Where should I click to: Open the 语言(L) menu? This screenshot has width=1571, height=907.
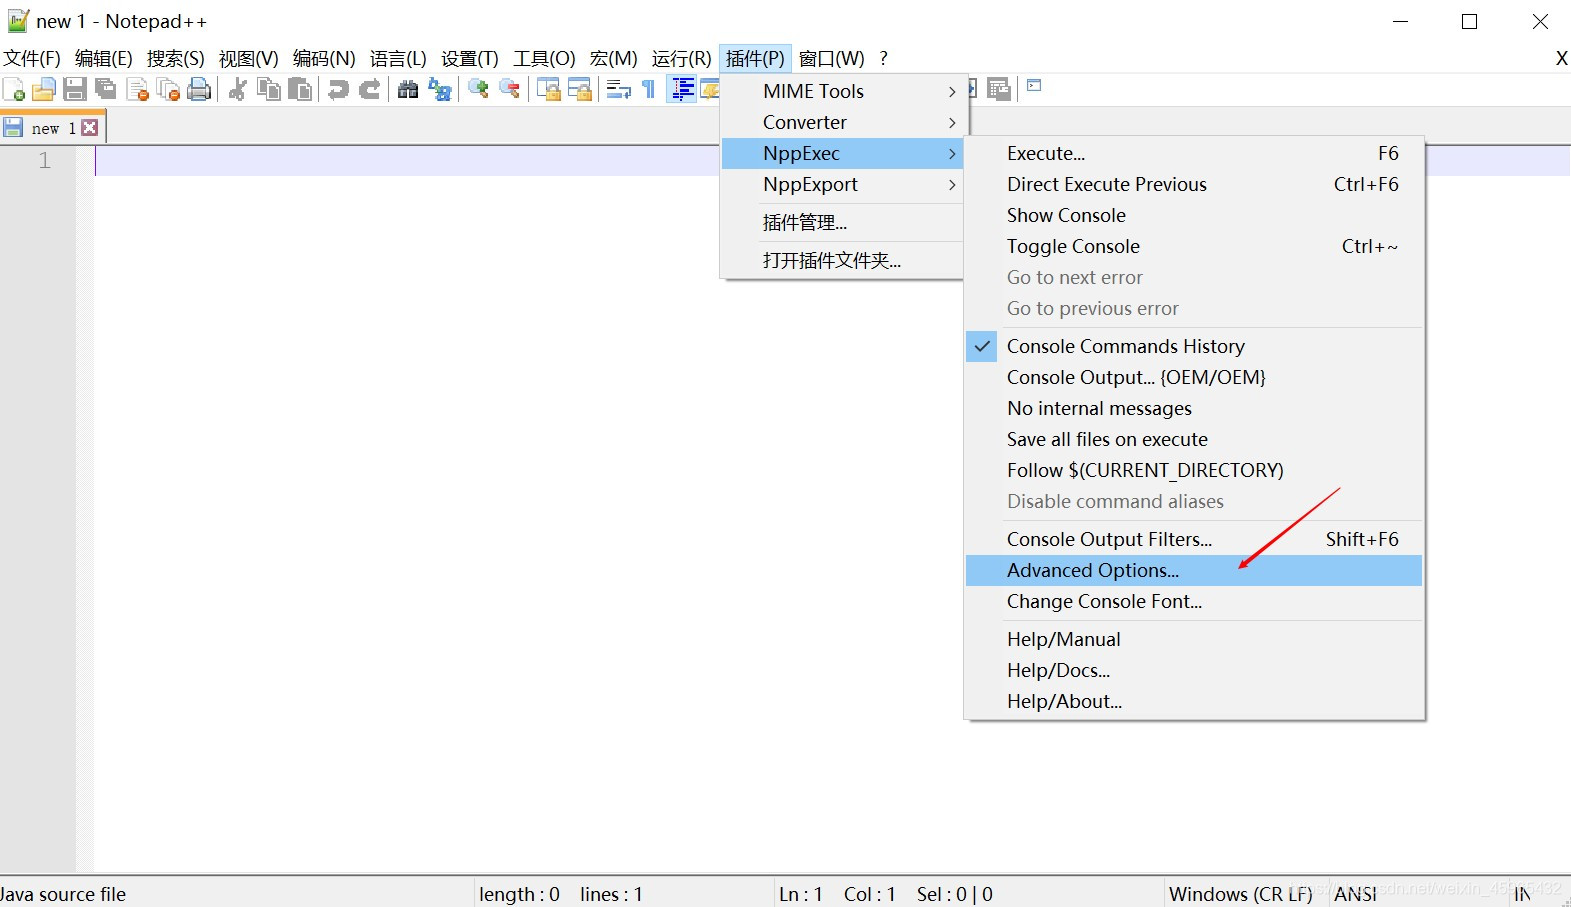pos(398,58)
